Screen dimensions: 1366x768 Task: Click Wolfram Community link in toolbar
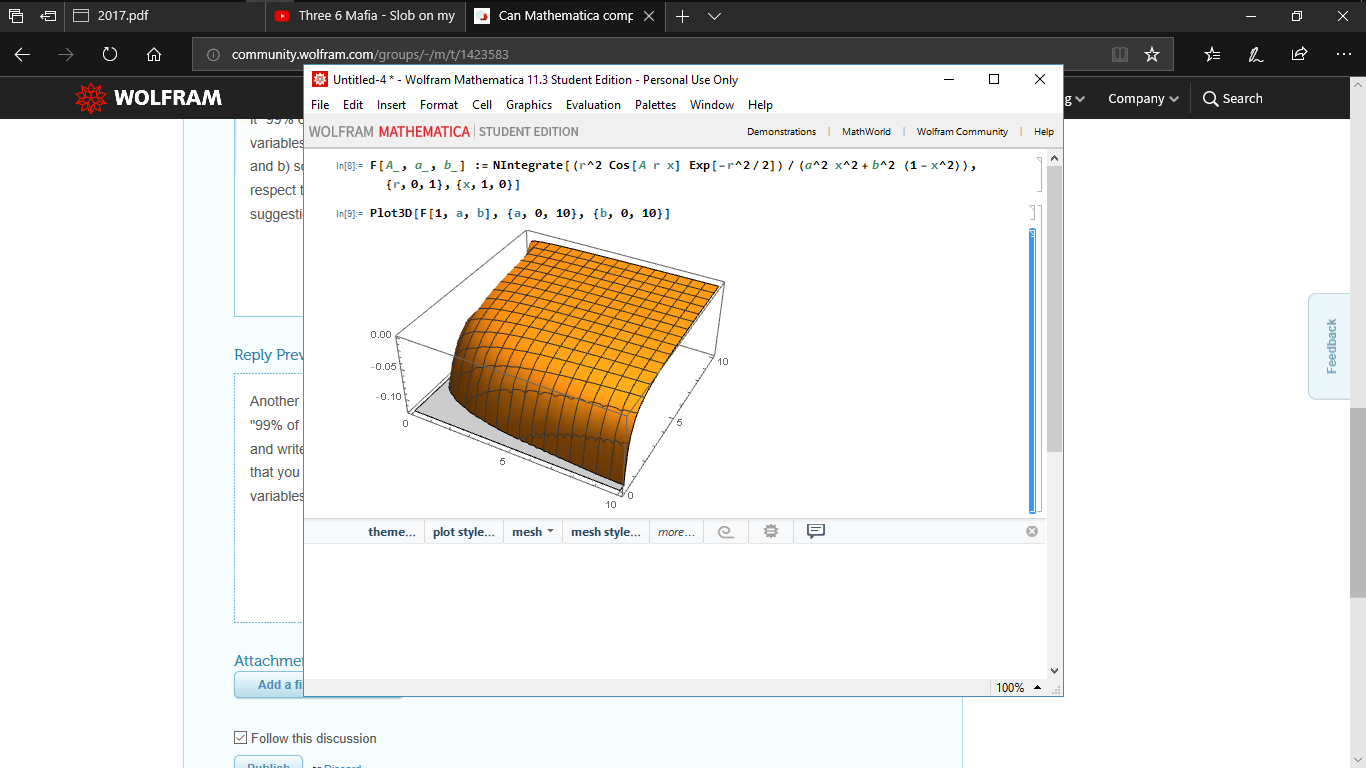962,132
